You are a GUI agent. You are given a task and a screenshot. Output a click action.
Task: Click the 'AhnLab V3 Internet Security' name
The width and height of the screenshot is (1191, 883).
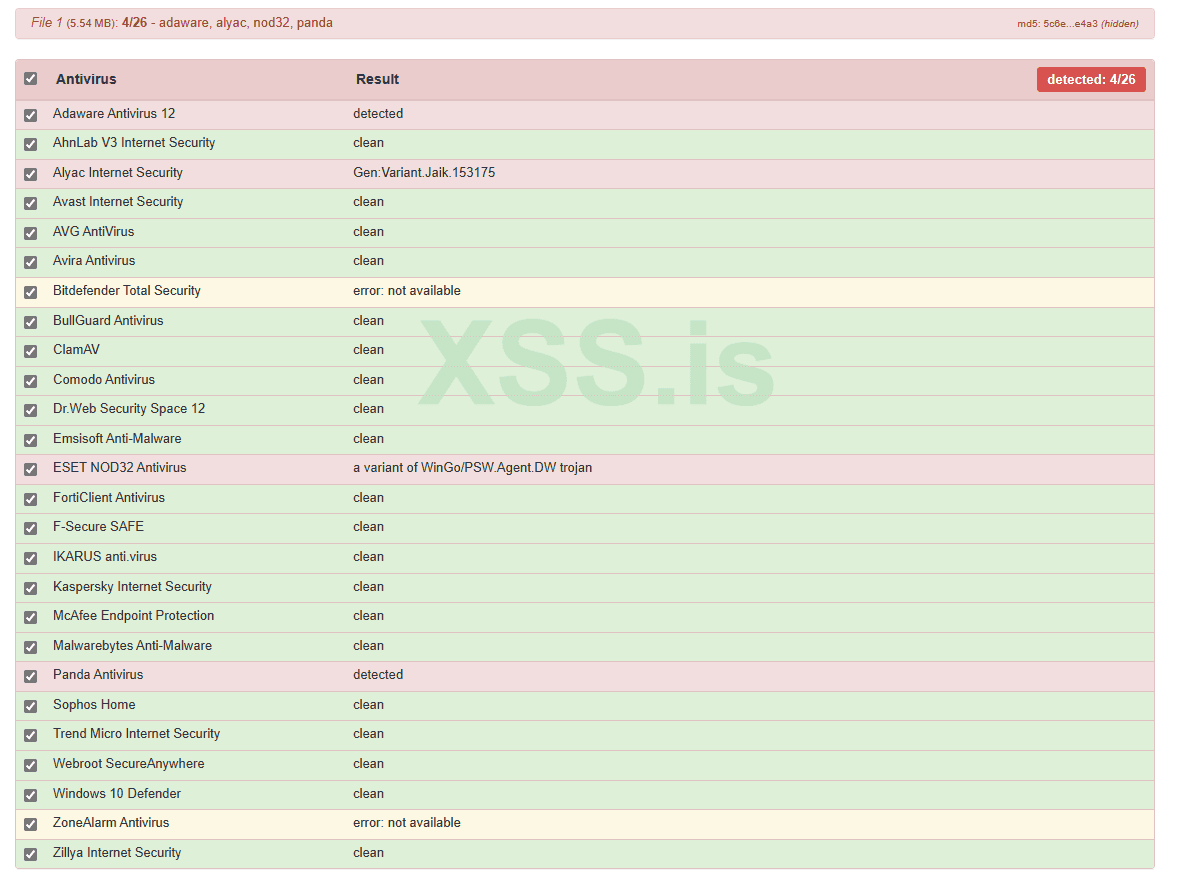pos(134,143)
